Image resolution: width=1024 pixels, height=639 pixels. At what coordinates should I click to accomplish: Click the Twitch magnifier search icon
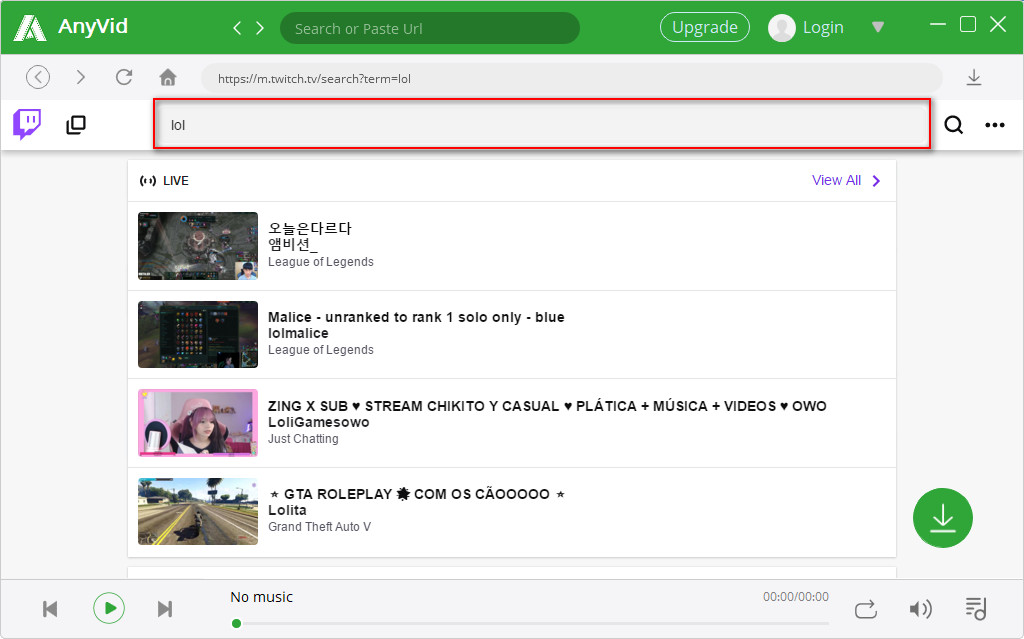click(x=953, y=124)
